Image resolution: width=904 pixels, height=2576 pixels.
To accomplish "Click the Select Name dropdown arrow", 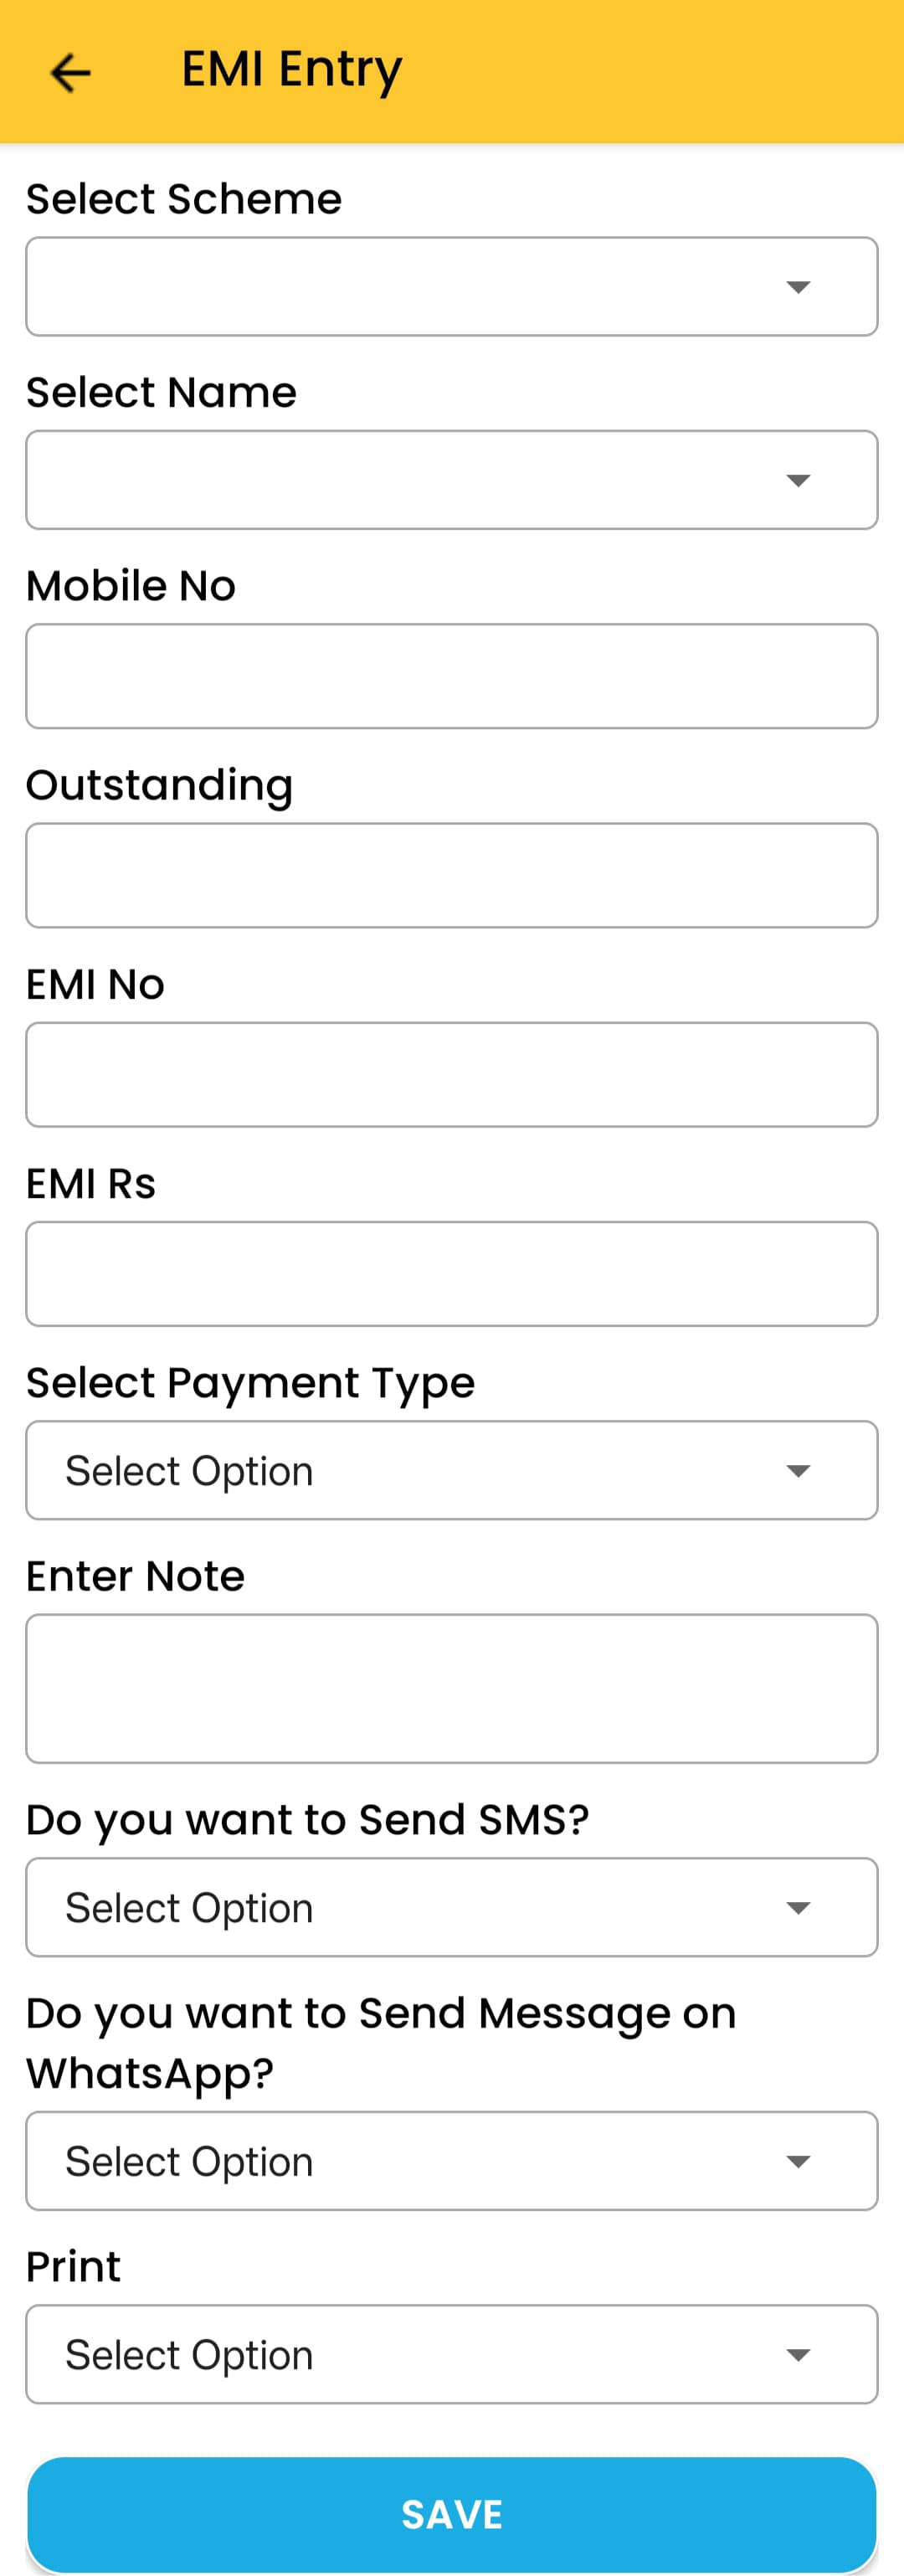I will point(797,481).
